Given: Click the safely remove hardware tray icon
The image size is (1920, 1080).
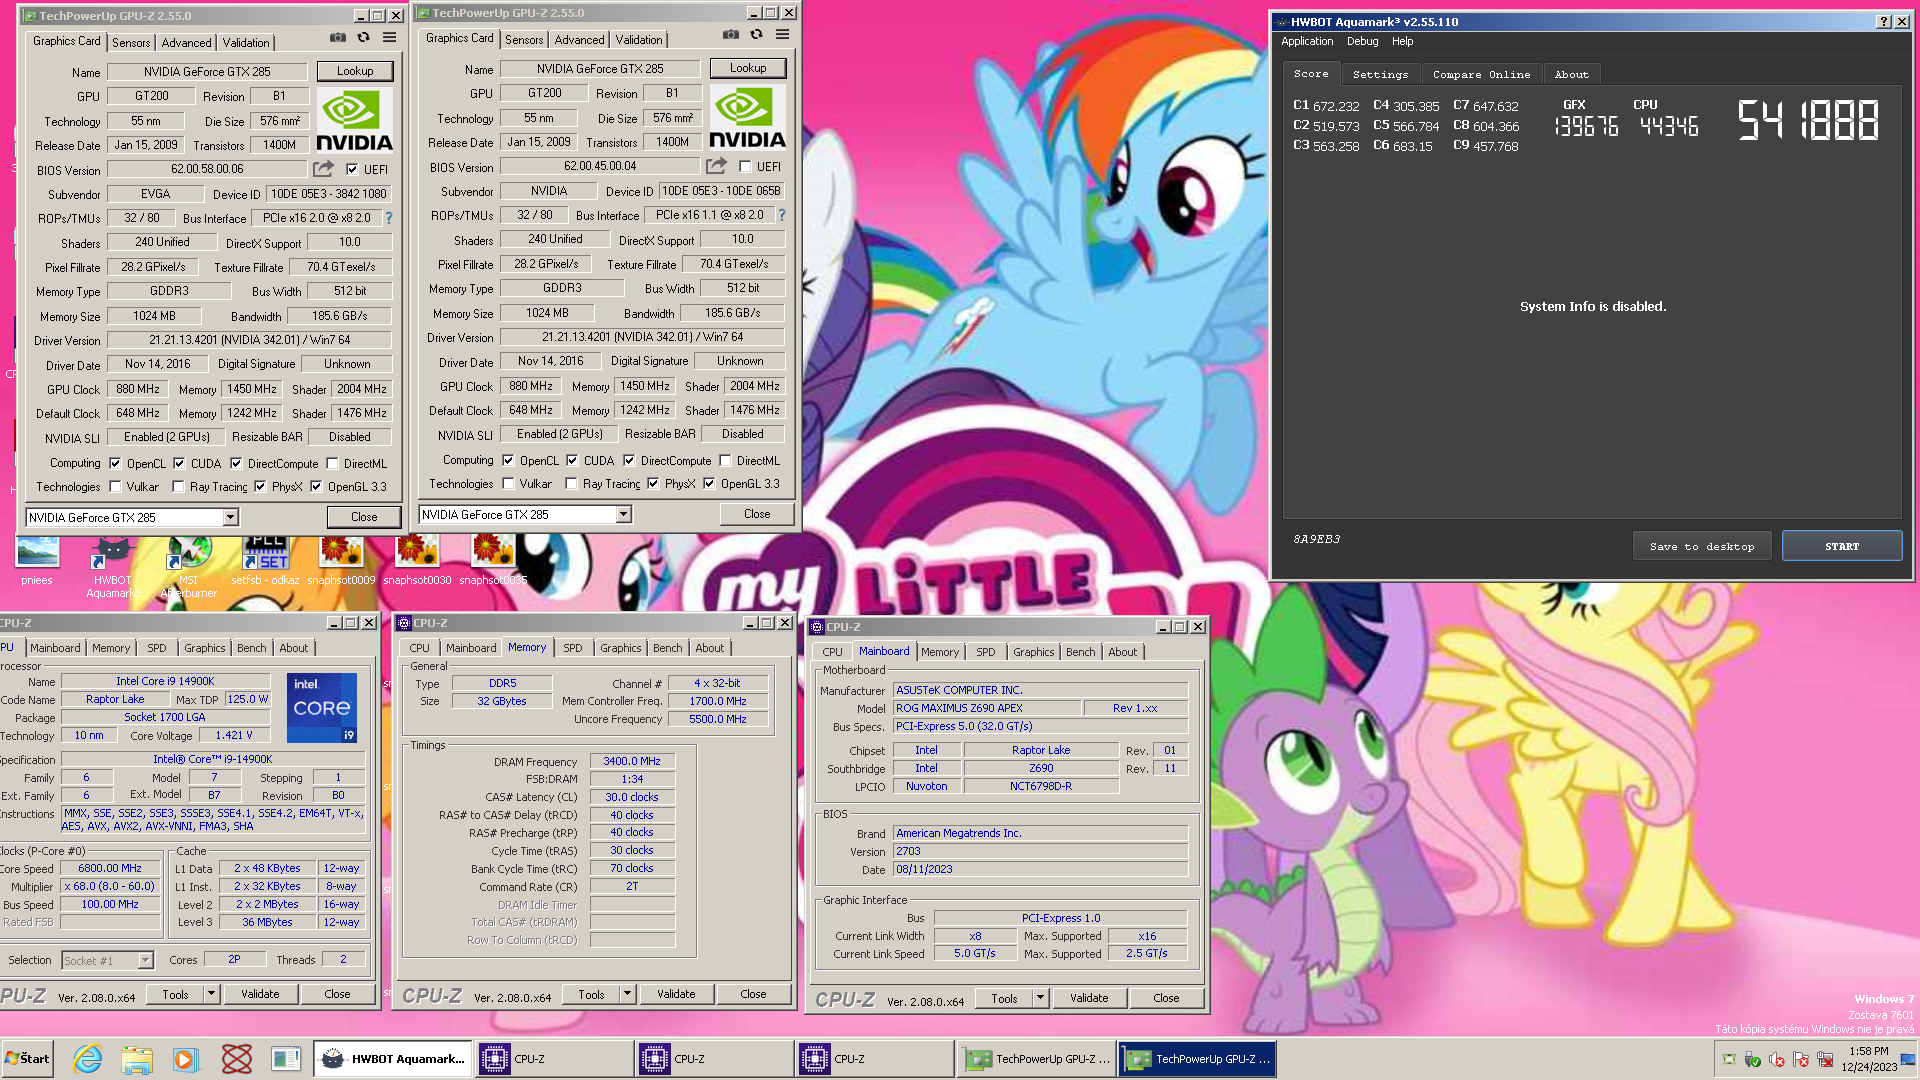Looking at the screenshot, I should (x=1752, y=1060).
